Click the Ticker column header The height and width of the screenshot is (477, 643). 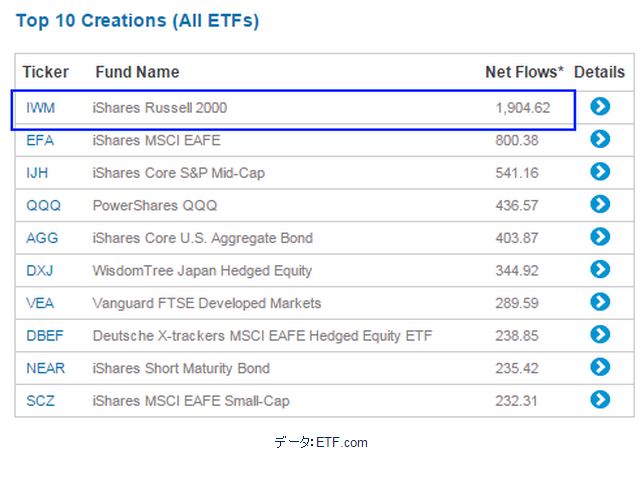click(46, 72)
